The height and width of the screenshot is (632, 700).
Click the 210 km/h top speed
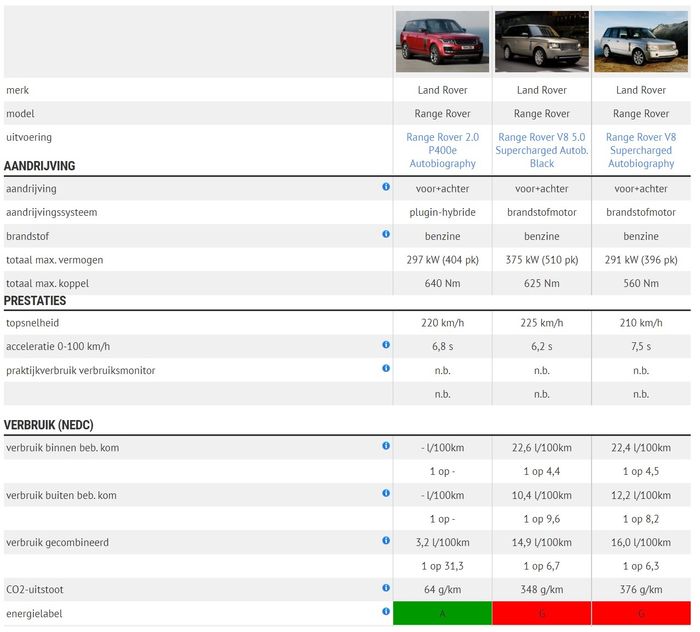641,323
